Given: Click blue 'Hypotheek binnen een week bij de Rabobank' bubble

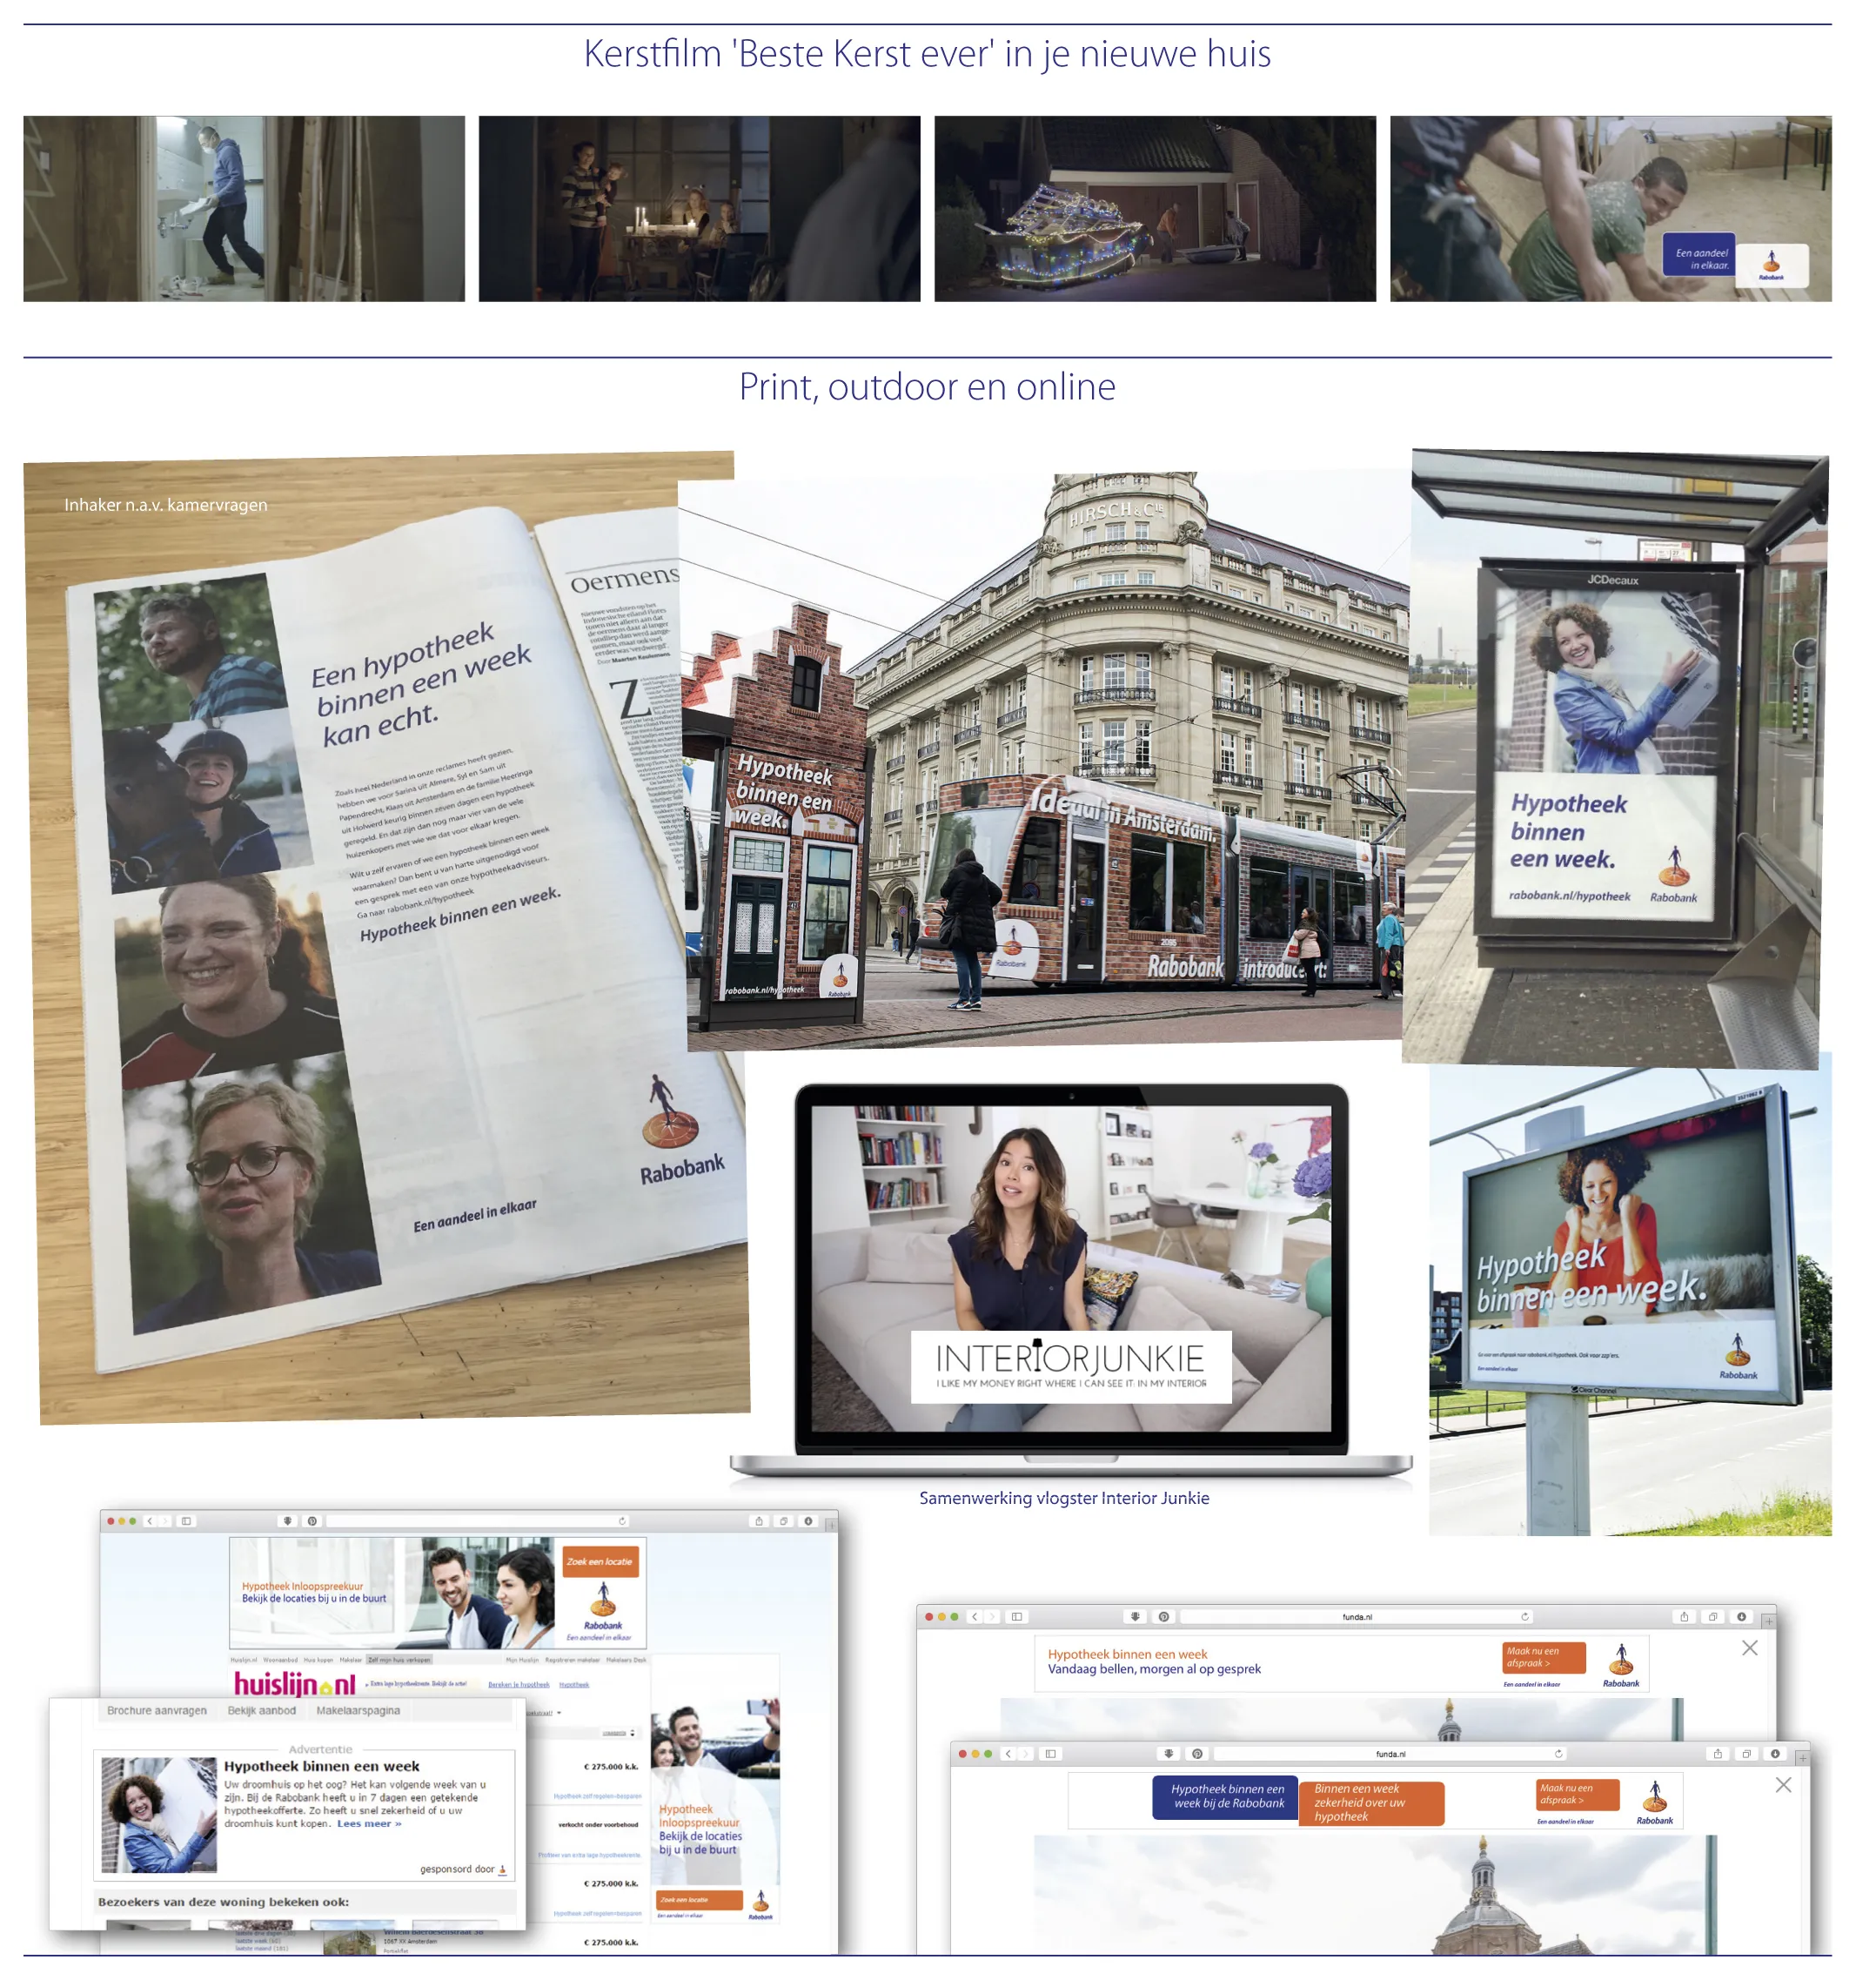Looking at the screenshot, I should click(1228, 1797).
